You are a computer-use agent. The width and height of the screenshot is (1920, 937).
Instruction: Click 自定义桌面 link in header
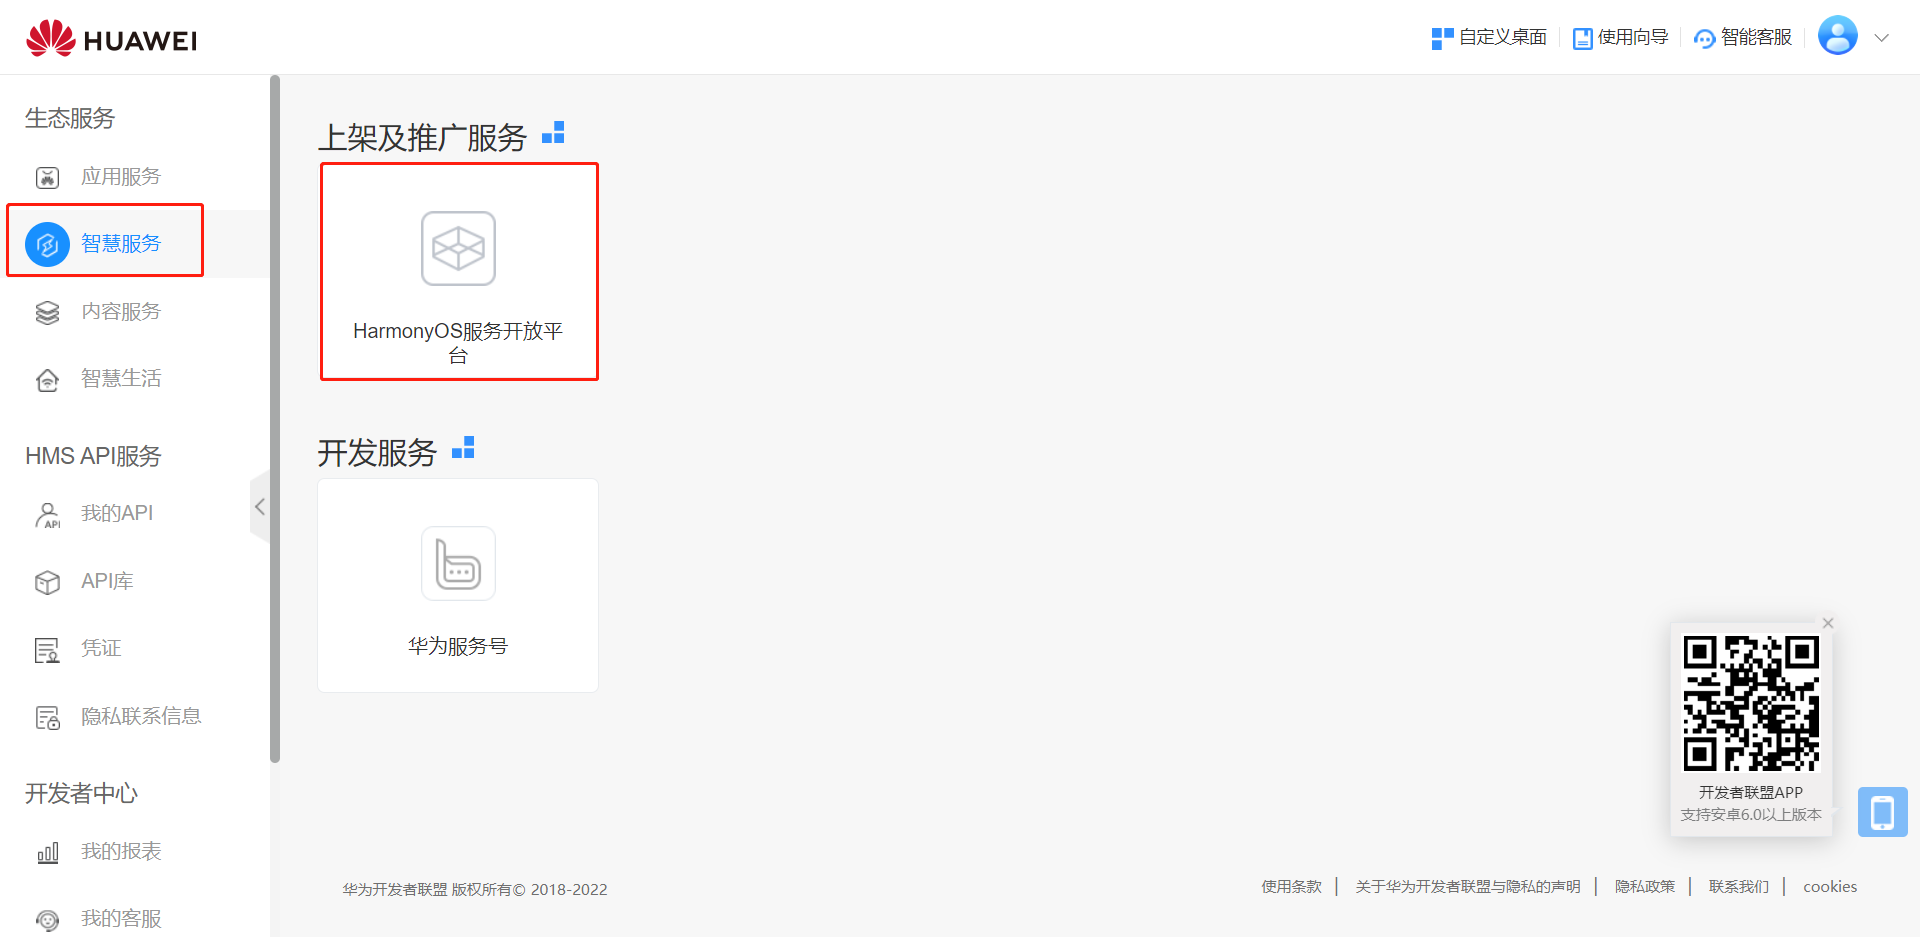click(x=1503, y=38)
